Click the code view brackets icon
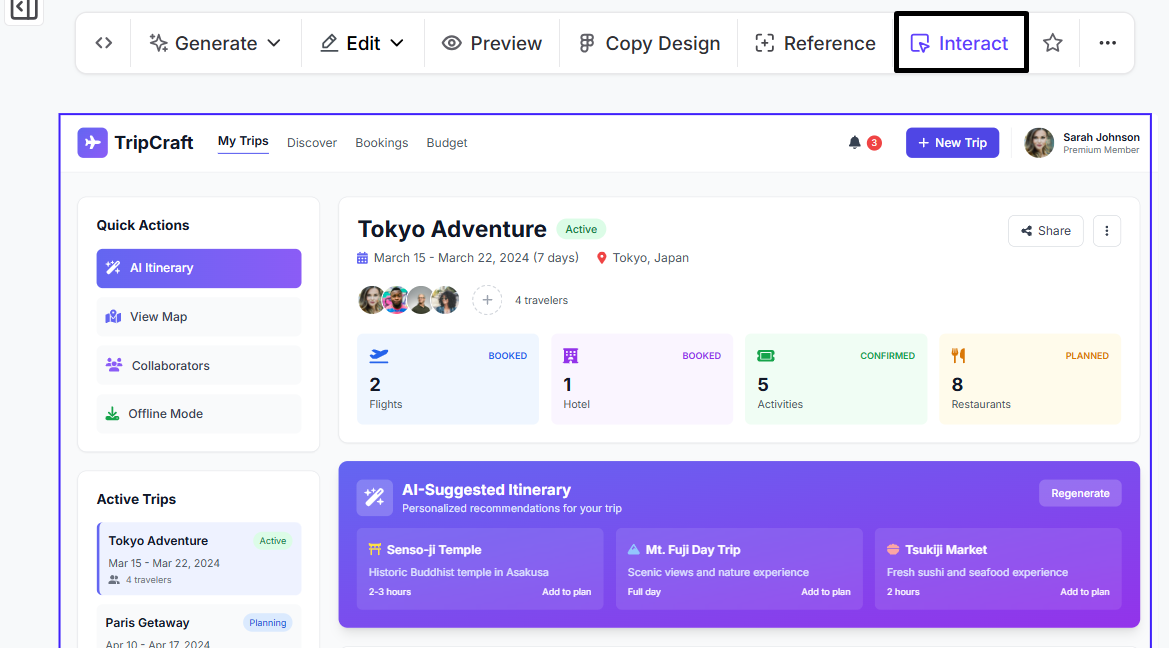The image size is (1169, 648). (104, 43)
